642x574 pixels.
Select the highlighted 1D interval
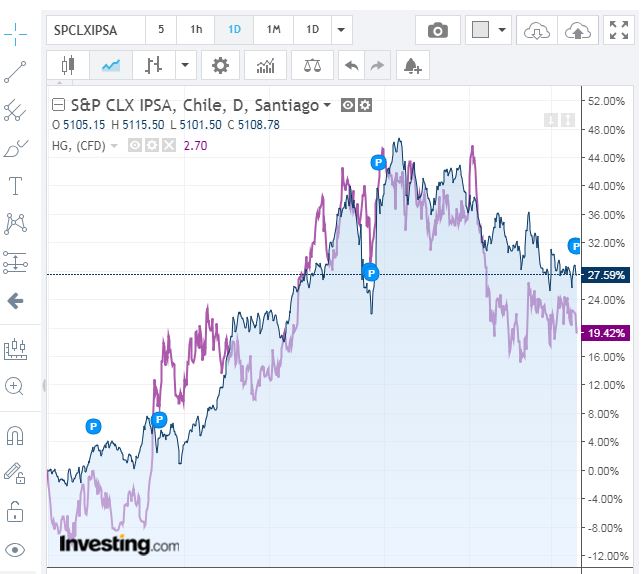pos(234,30)
